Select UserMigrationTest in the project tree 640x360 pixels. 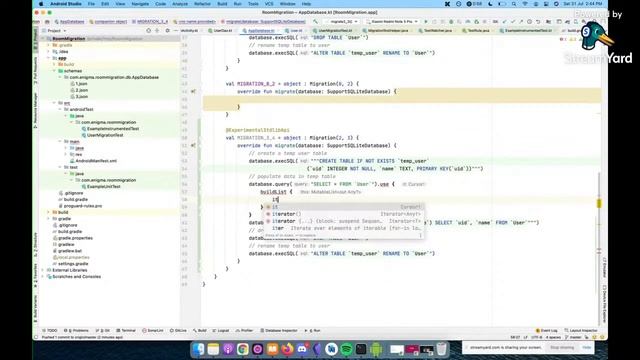tap(102, 135)
